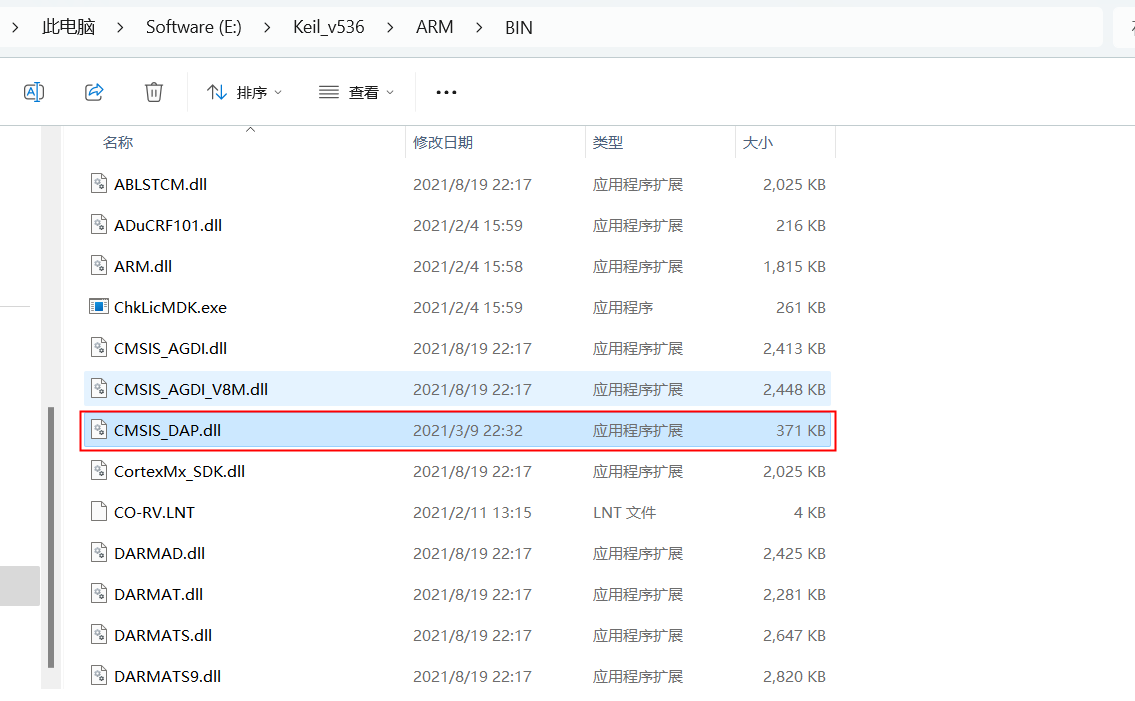Click the ABLSTCM.dll file icon
The image size is (1135, 701).
pyautogui.click(x=98, y=184)
